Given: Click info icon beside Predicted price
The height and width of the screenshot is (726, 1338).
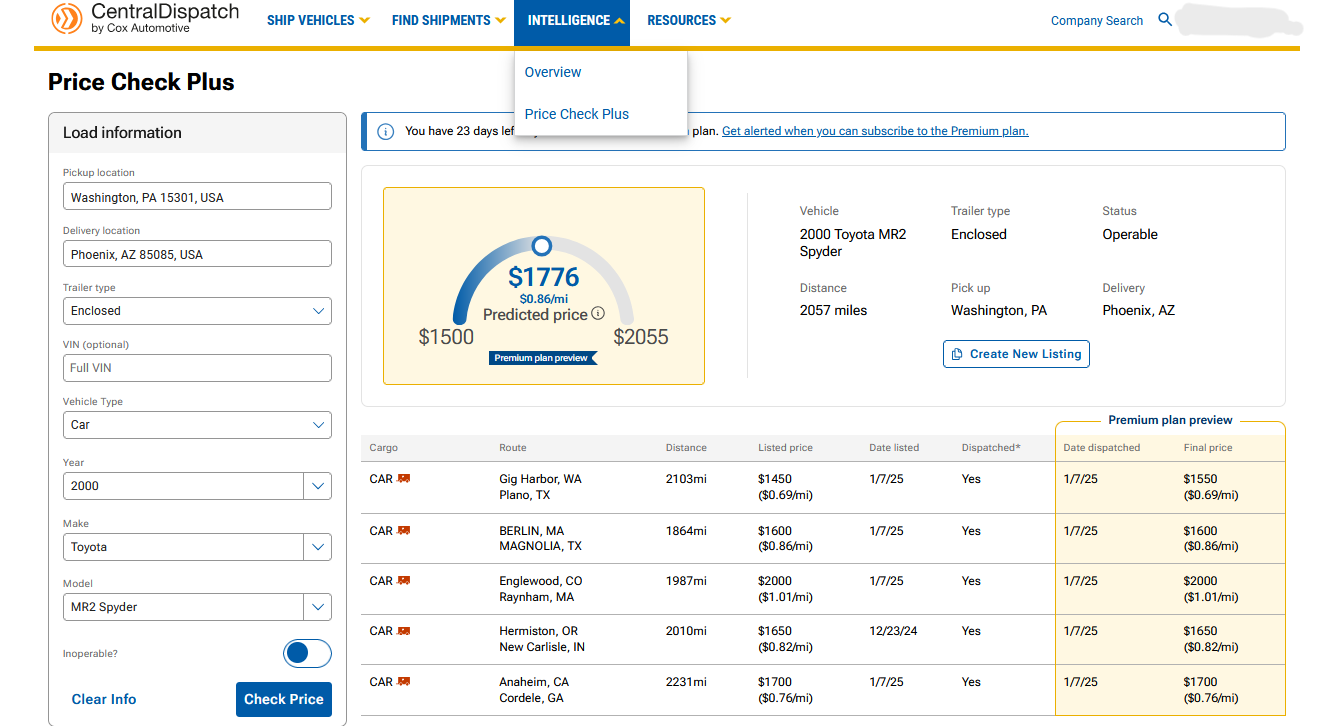Looking at the screenshot, I should tap(598, 314).
